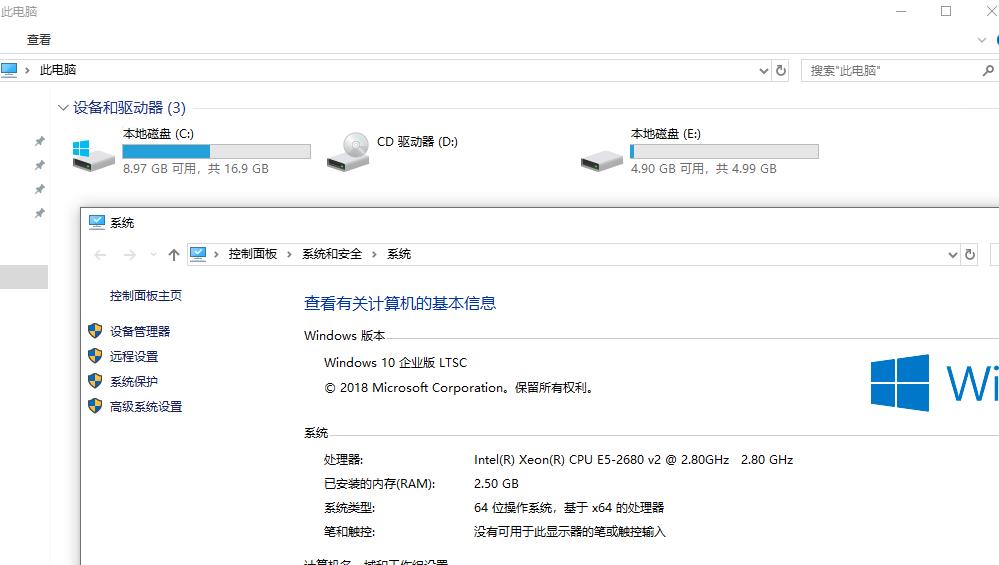Open the chevron dropdown before 控制面板 breadcrumb

click(217, 255)
